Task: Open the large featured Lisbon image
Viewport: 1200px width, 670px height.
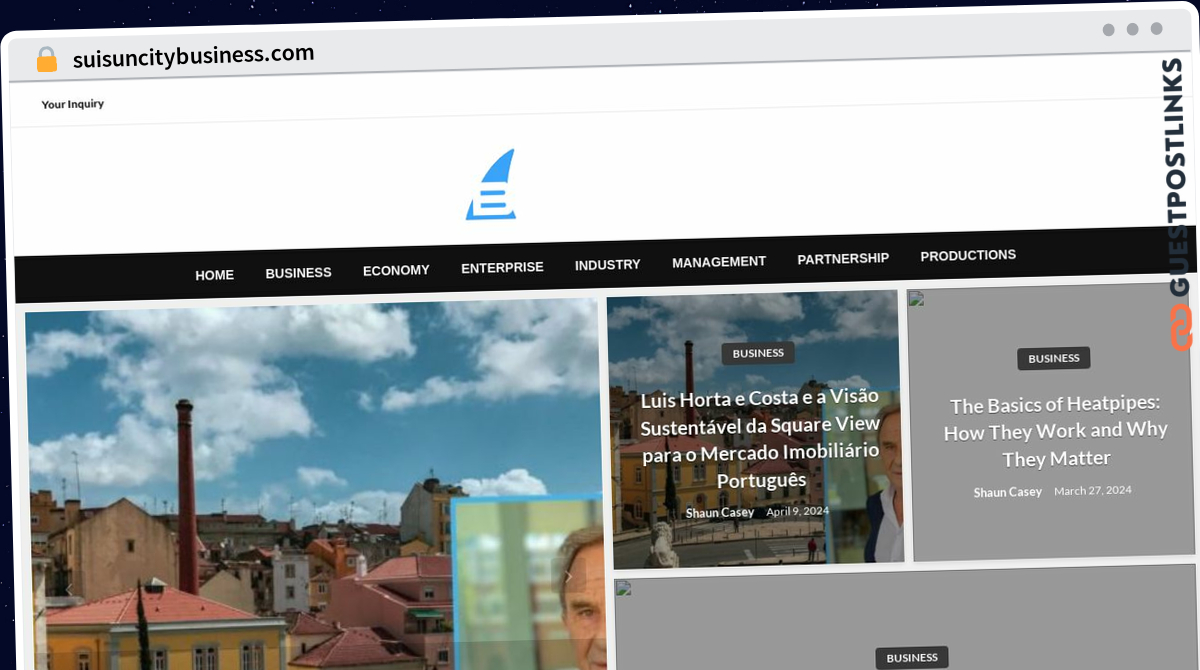Action: (315, 485)
